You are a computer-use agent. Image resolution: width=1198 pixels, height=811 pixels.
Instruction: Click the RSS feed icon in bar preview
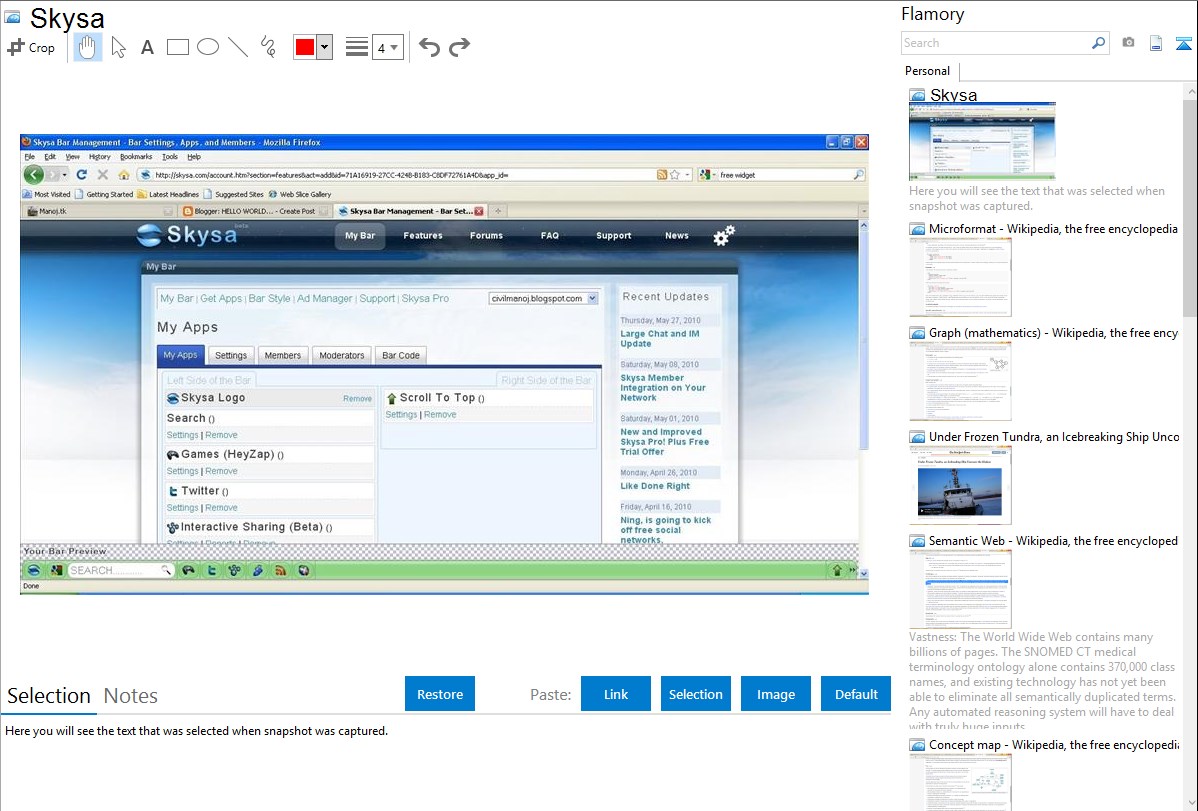pos(280,570)
